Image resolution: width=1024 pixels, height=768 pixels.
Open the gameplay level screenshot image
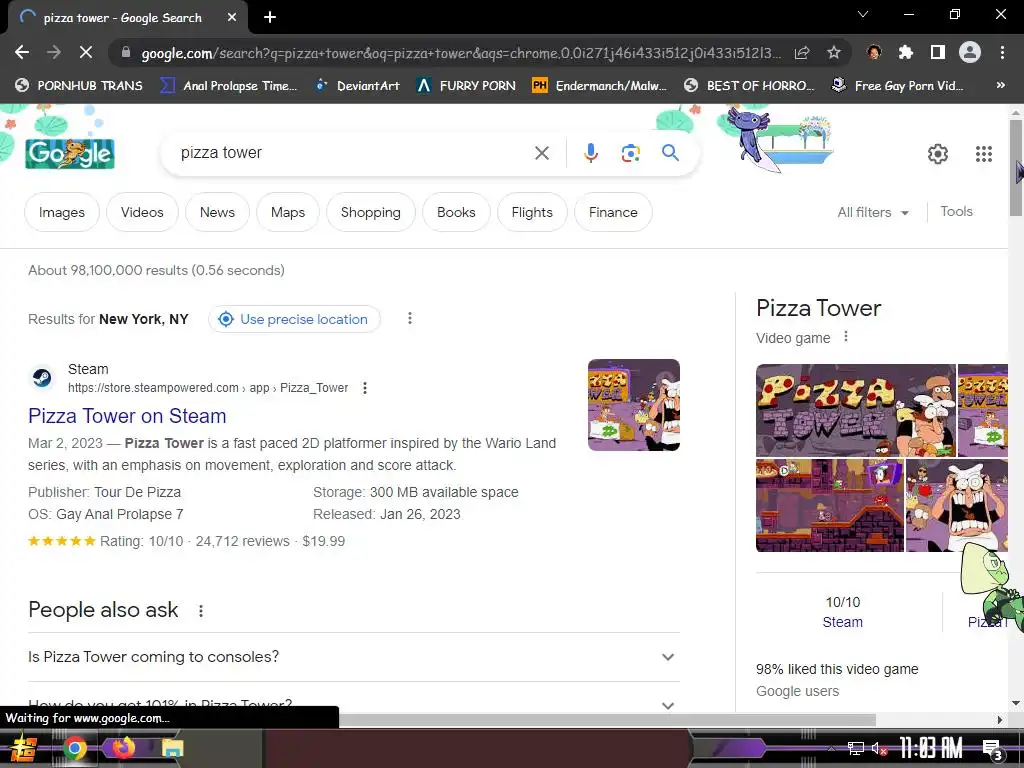(x=829, y=505)
